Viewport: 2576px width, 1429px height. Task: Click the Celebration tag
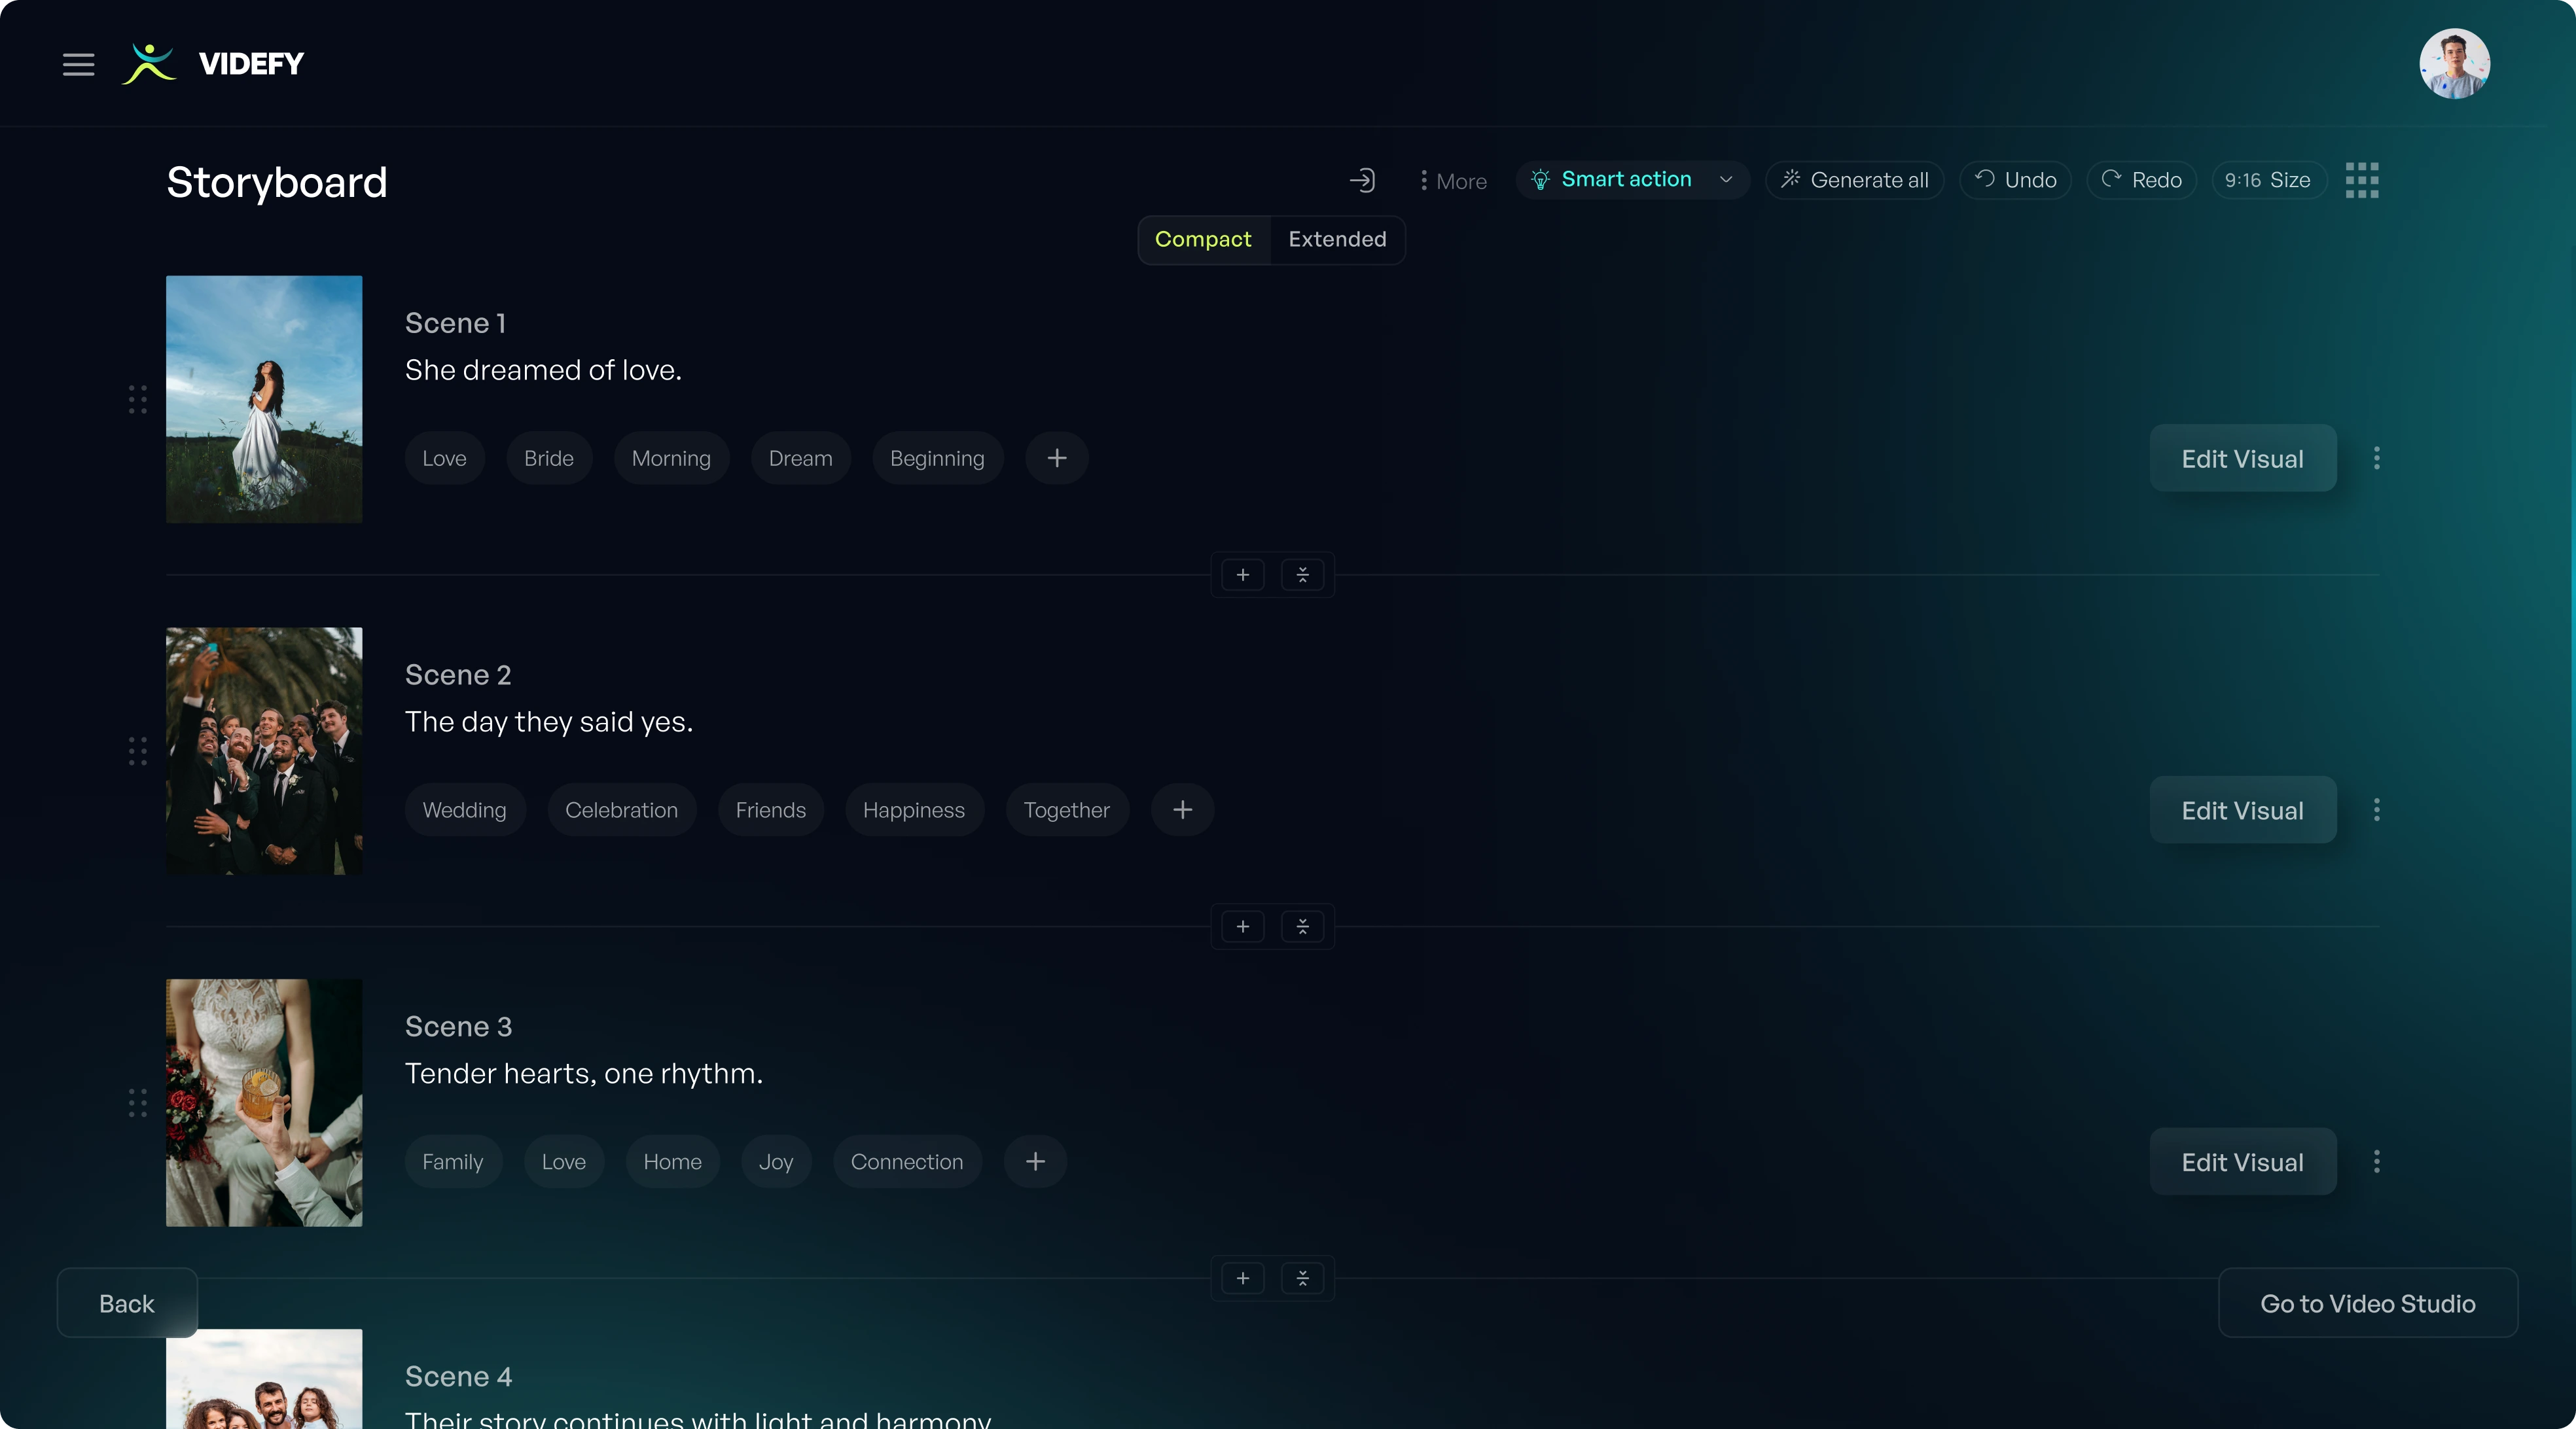(x=621, y=810)
